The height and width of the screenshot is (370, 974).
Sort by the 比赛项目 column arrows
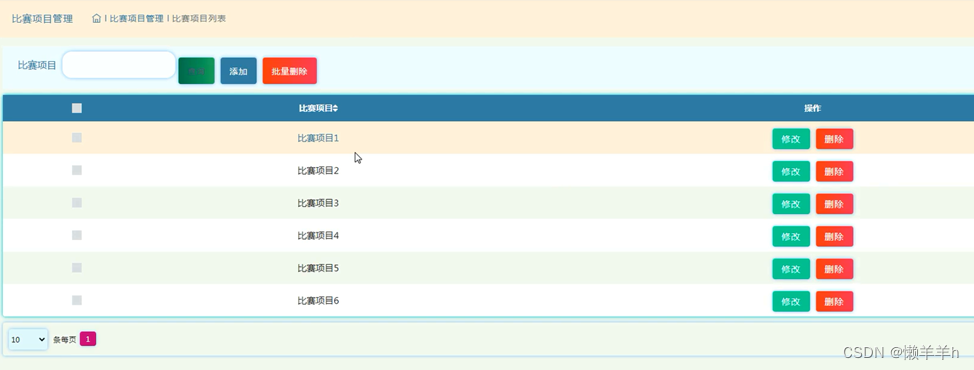pos(335,108)
